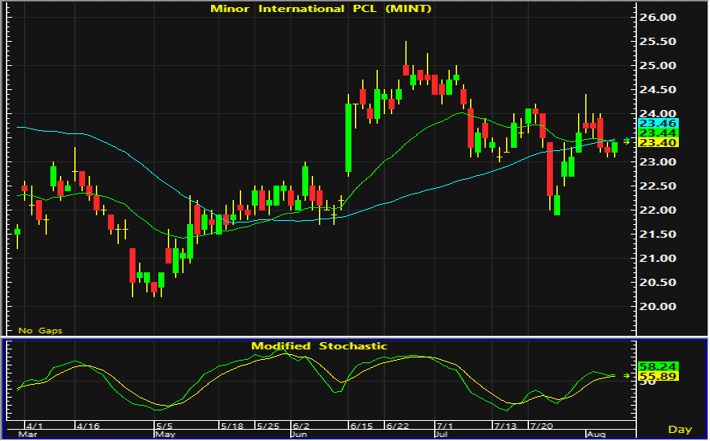This screenshot has width=710, height=441.
Task: Select the Modified Stochastic indicator title
Action: 319,346
